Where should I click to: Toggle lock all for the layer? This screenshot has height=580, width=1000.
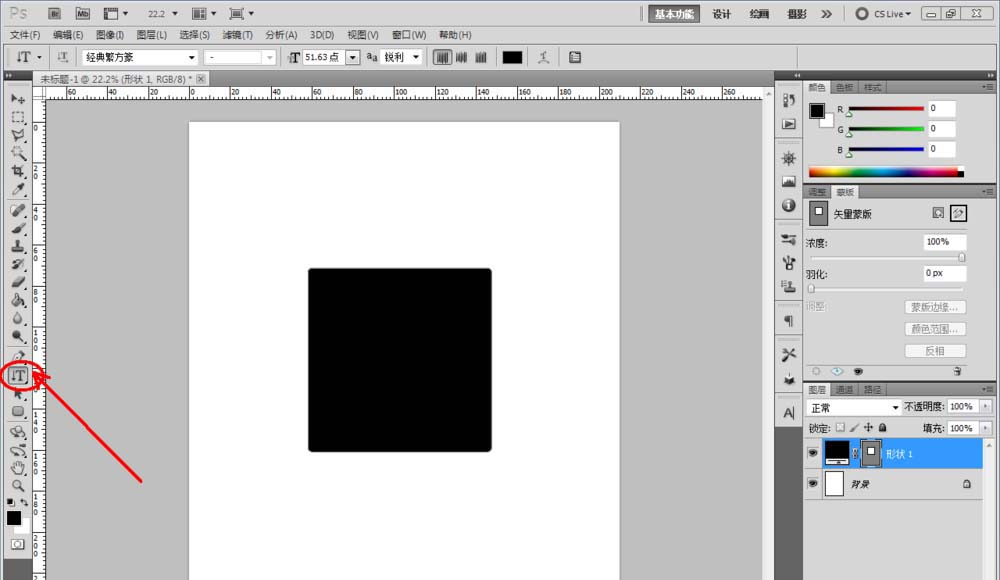(883, 428)
